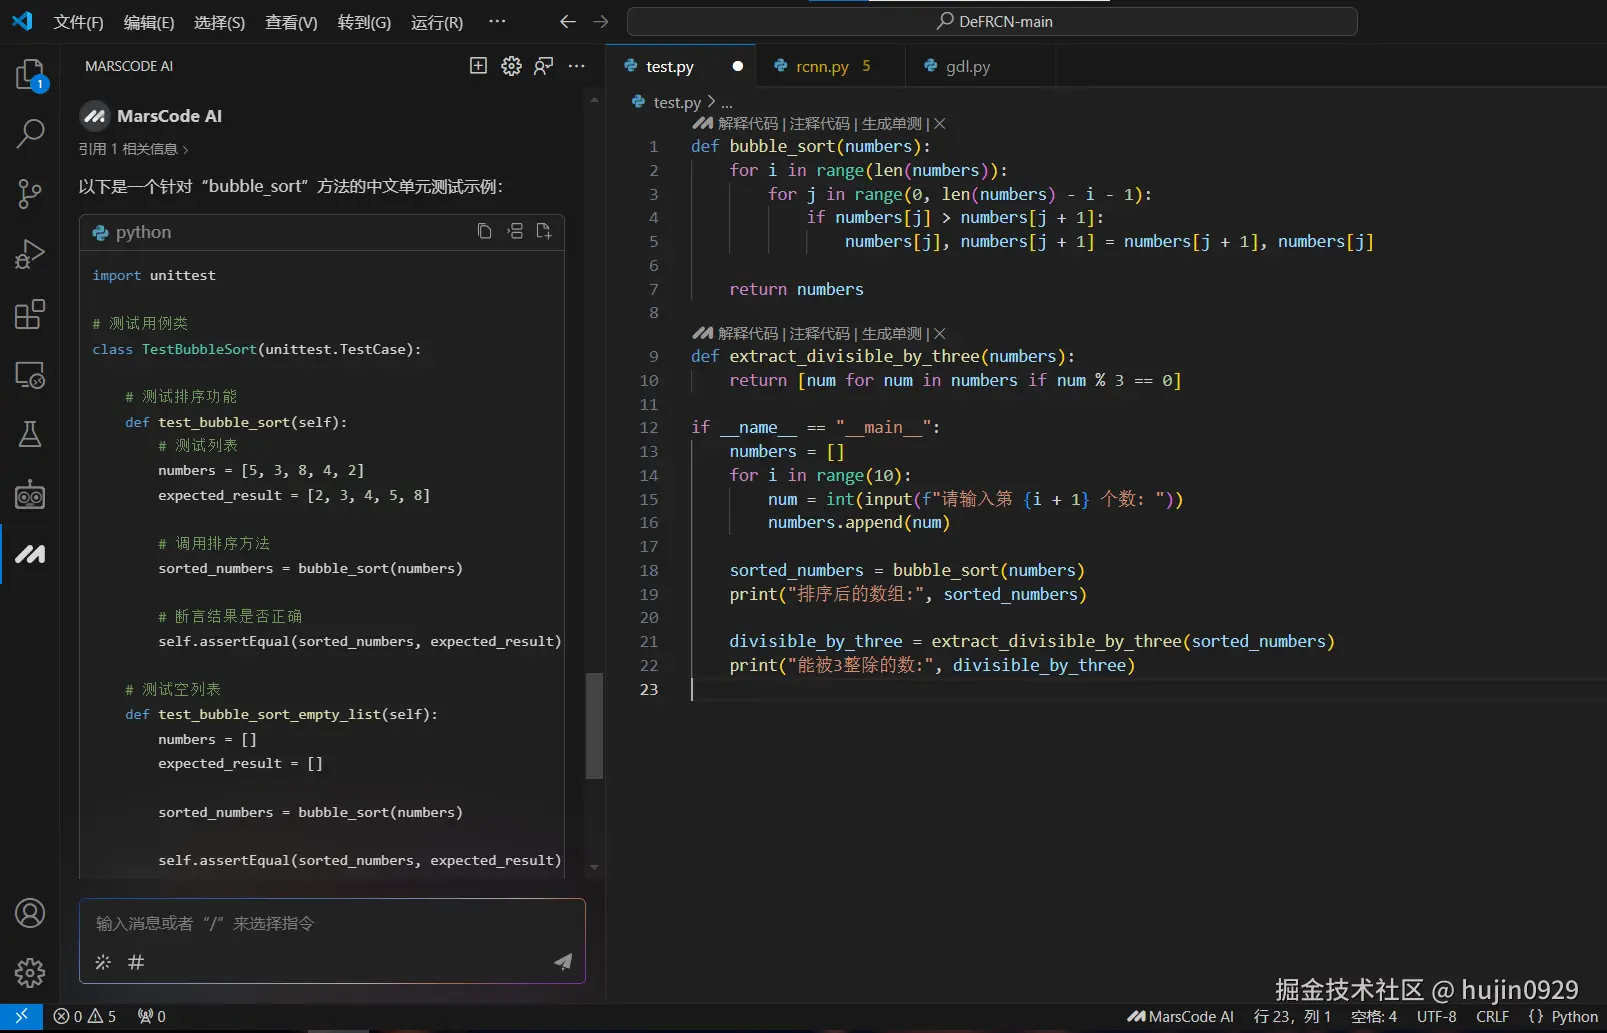The height and width of the screenshot is (1033, 1607).
Task: Expand the referenced info chevron
Action: pyautogui.click(x=185, y=149)
